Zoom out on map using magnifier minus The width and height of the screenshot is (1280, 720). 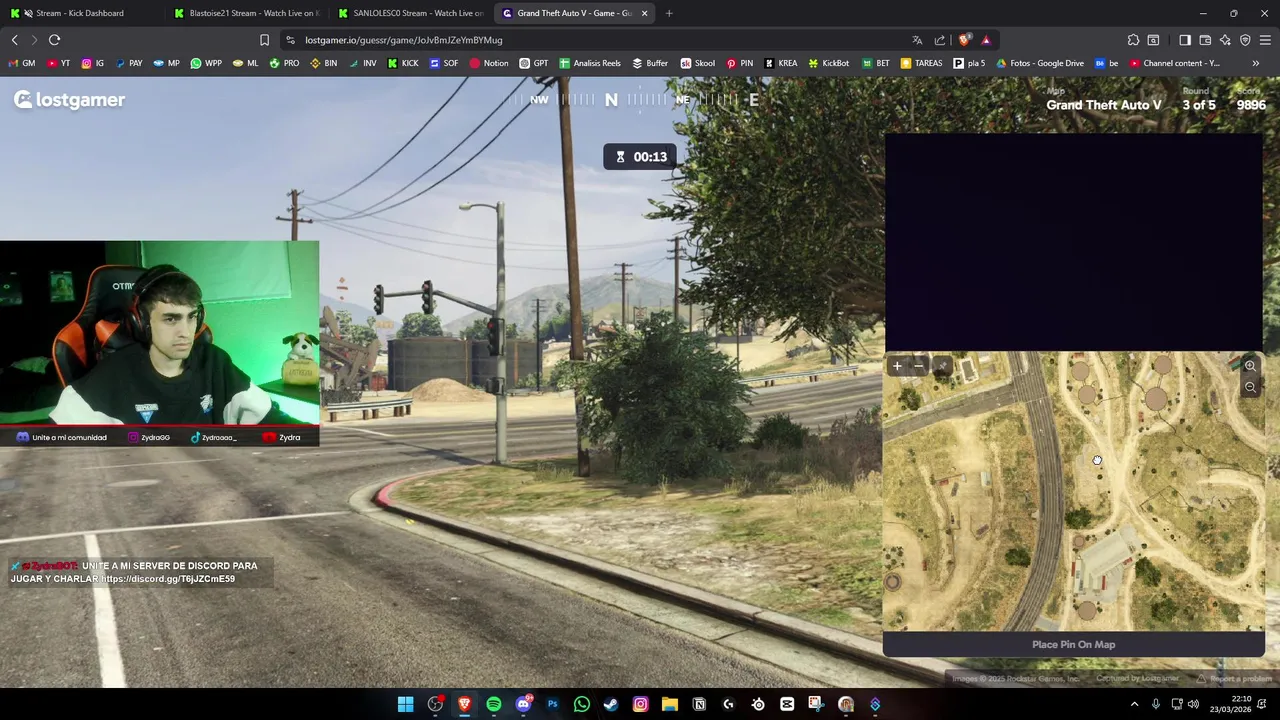click(1250, 387)
